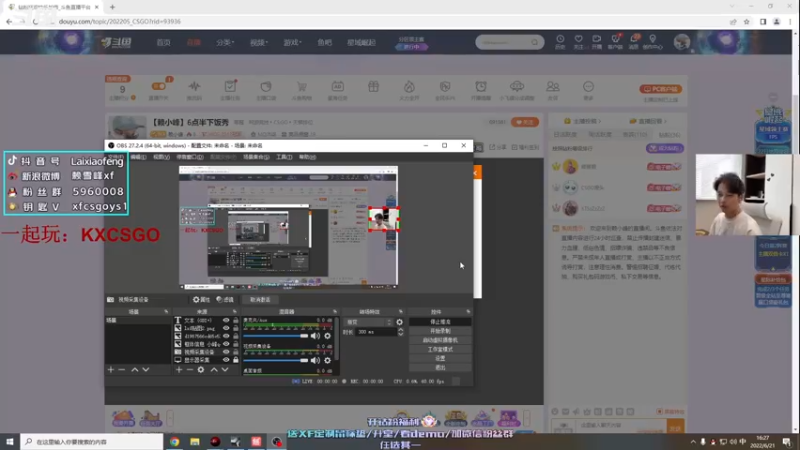Viewport: 800px width, 450px height.
Task: Open the 工具 menu in OBS
Action: 284,157
